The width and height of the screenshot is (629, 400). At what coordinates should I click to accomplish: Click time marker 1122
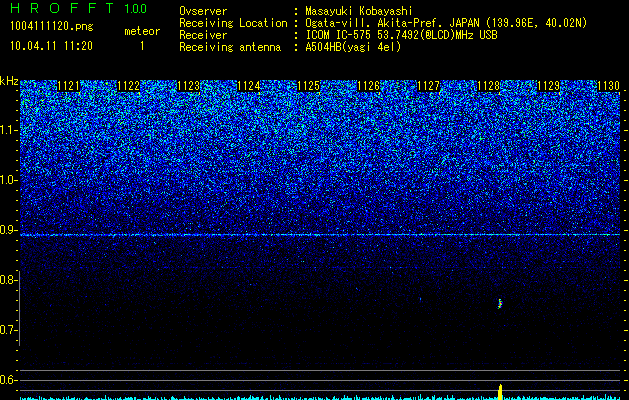(129, 86)
